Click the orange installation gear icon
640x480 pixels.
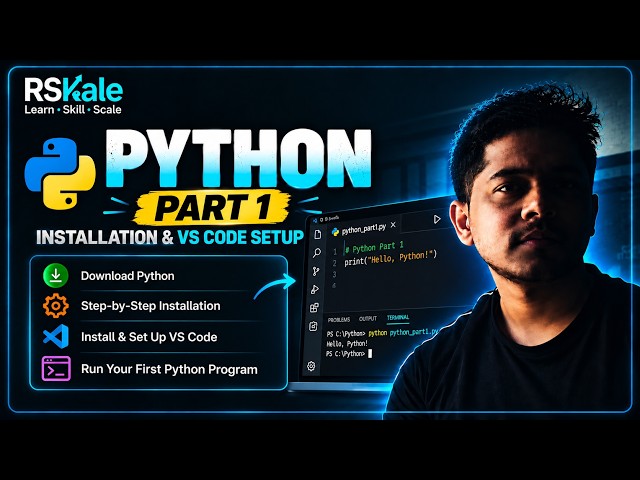pos(56,306)
